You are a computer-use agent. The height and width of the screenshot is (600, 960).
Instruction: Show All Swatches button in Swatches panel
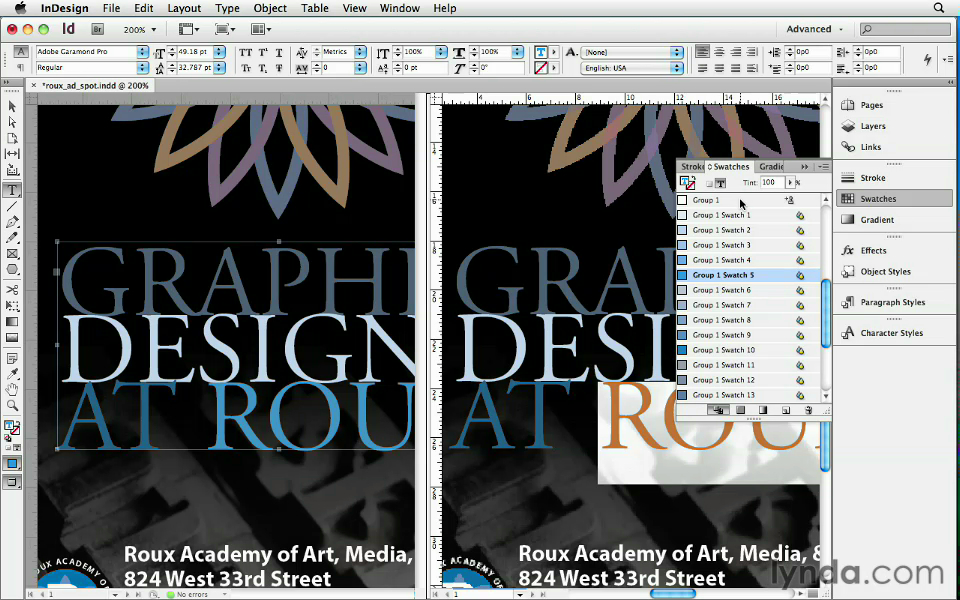[x=718, y=410]
